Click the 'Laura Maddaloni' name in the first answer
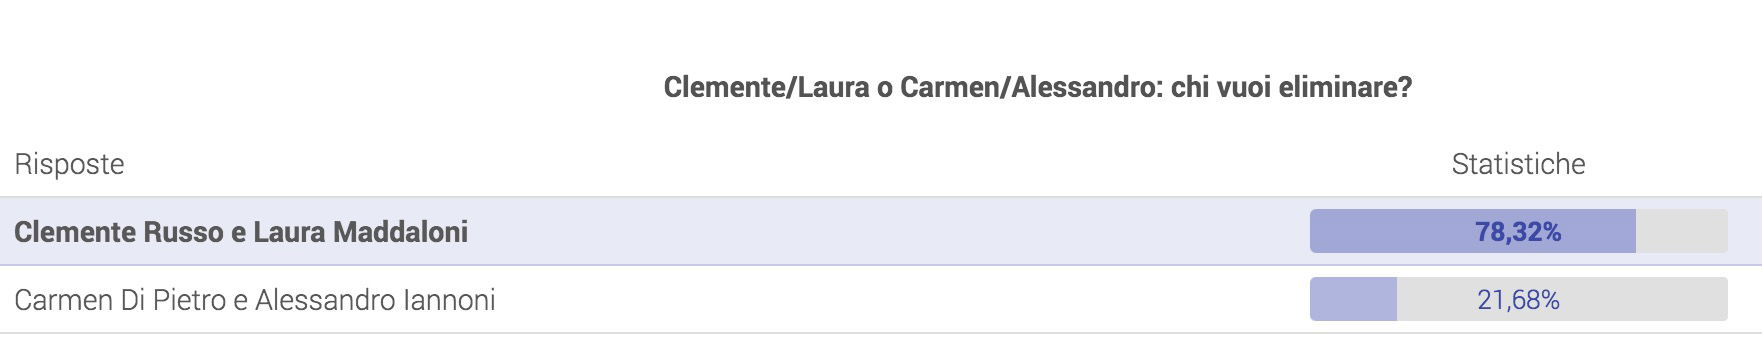This screenshot has height=364, width=1762. coord(360,232)
